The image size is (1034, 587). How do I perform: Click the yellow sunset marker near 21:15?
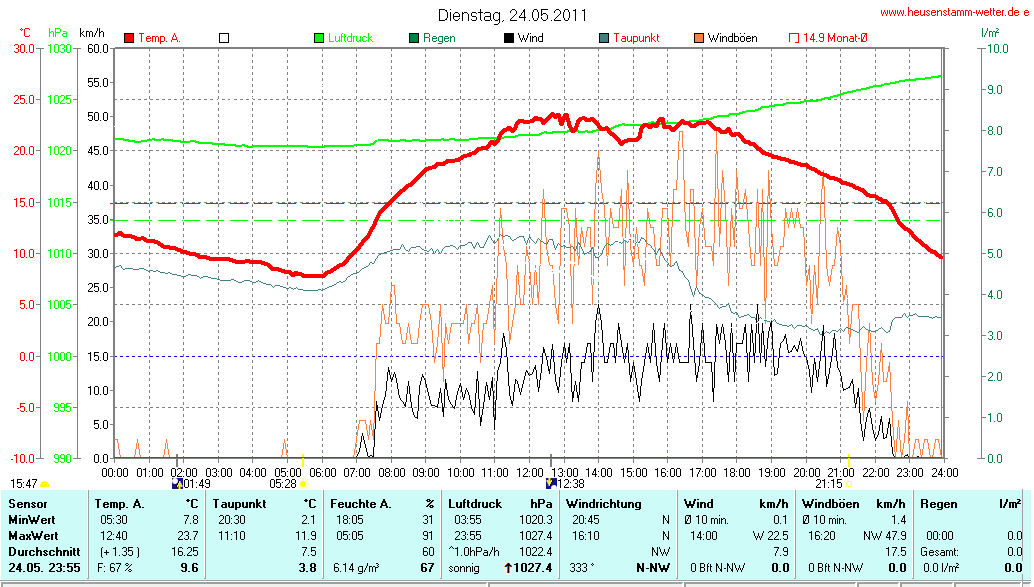click(849, 482)
